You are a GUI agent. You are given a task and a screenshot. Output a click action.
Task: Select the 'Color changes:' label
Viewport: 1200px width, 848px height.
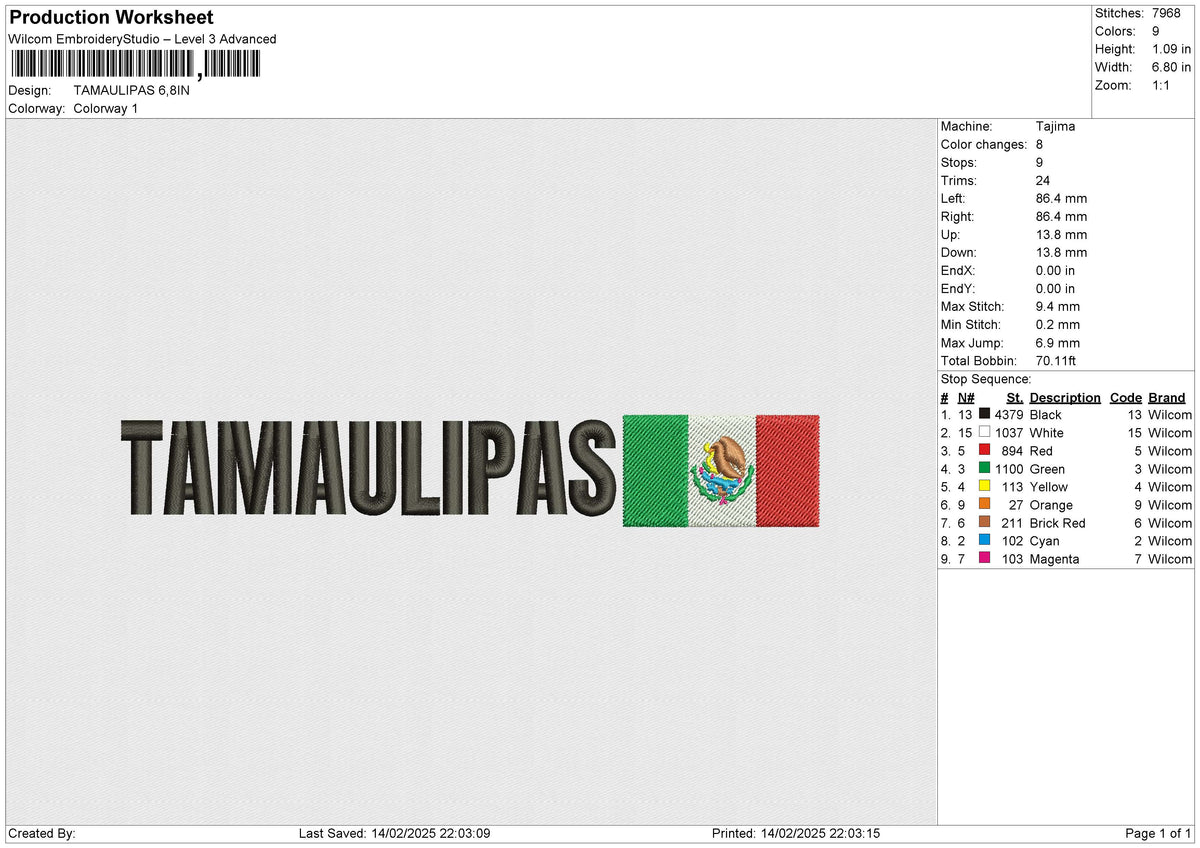(984, 145)
